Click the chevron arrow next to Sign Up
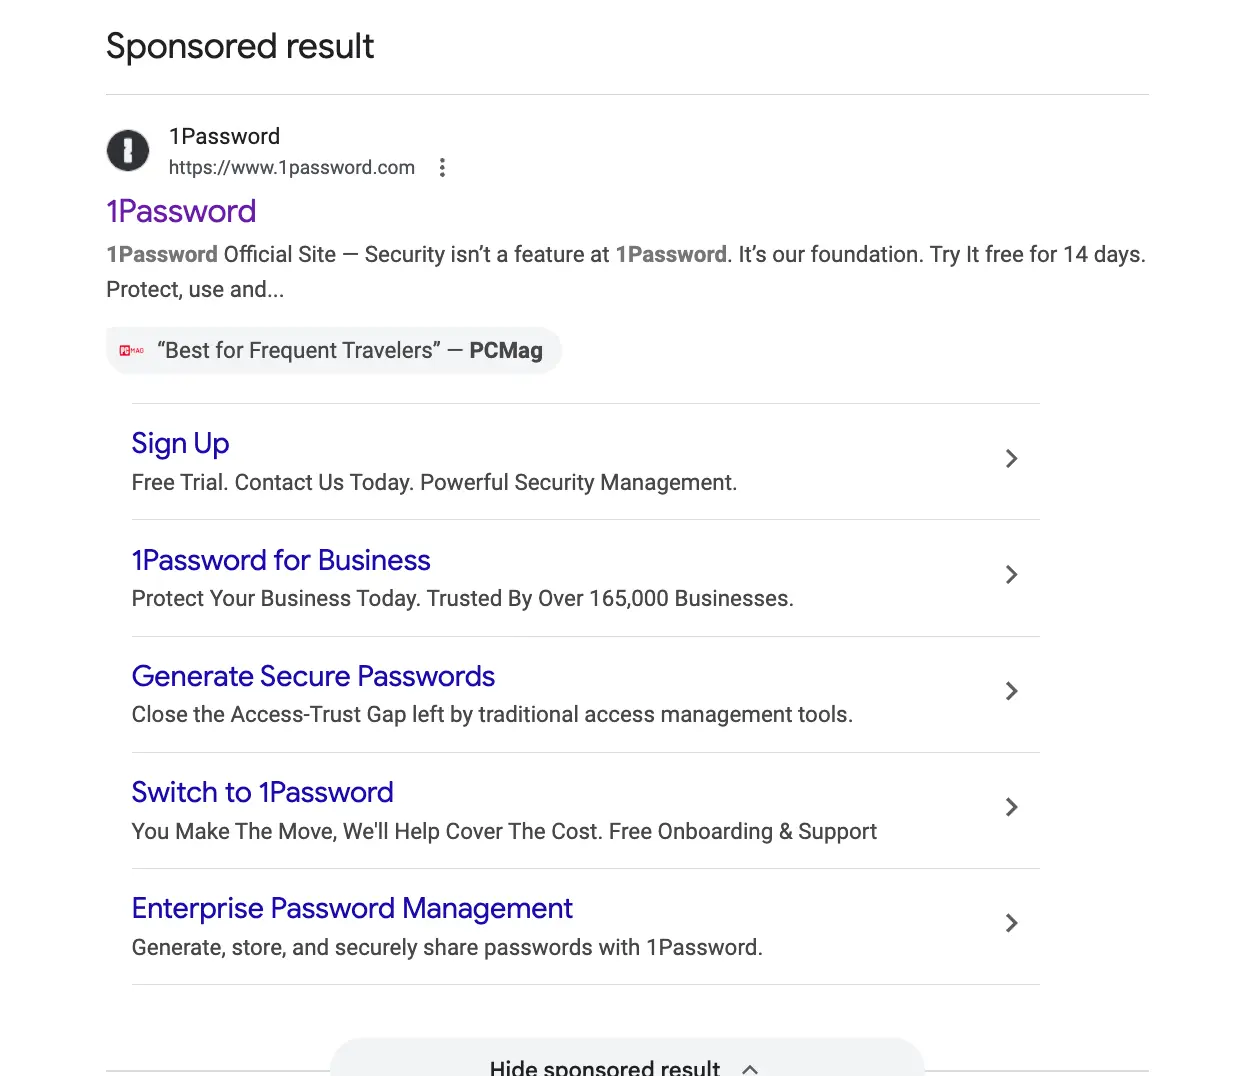Screen dimensions: 1258x1076 click(x=1011, y=458)
